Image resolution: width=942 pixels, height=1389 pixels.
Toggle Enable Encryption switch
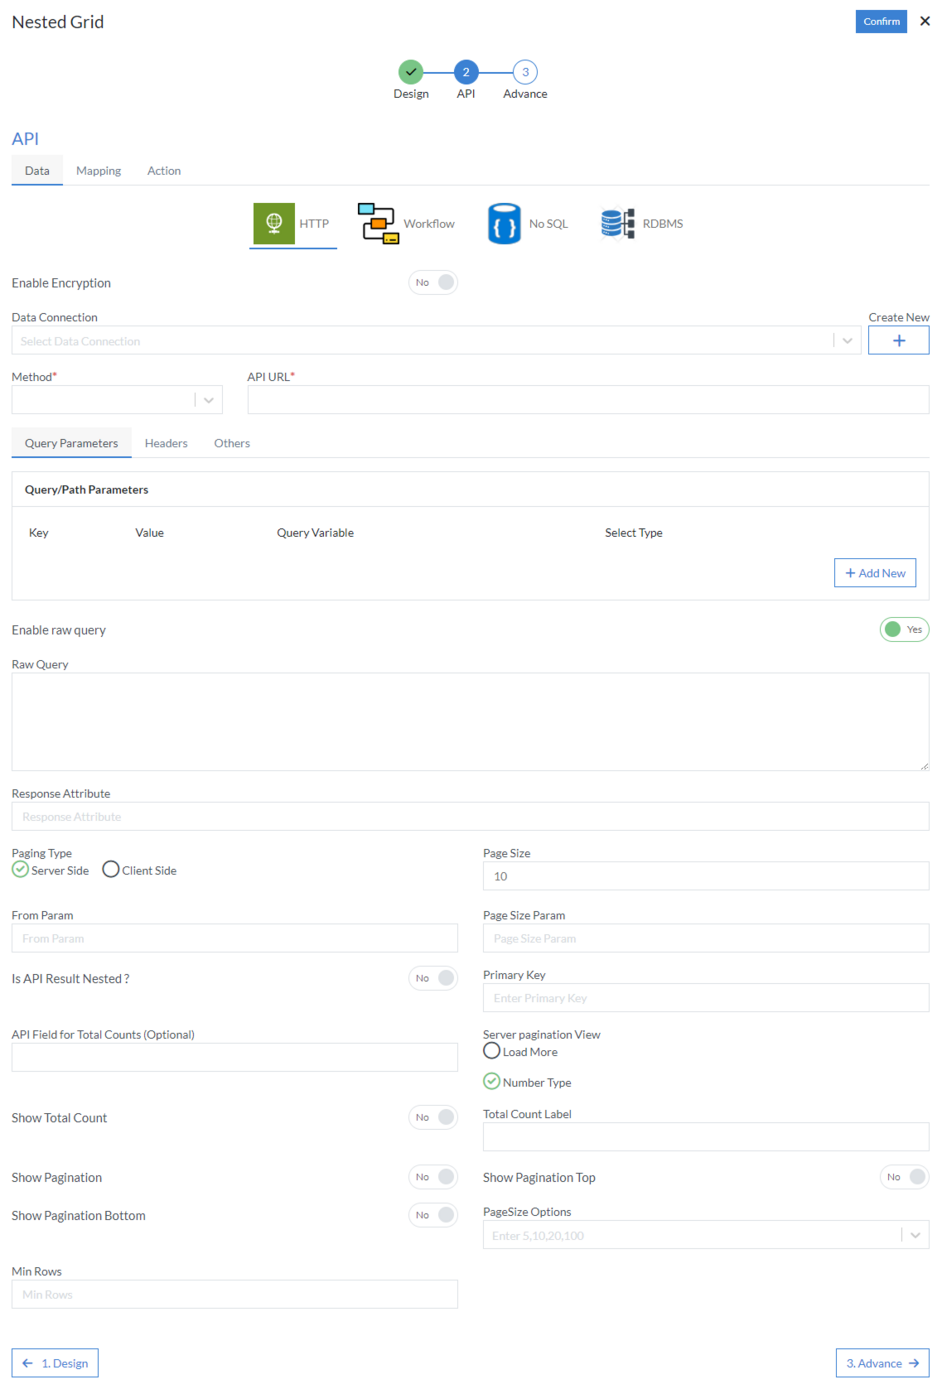433,283
